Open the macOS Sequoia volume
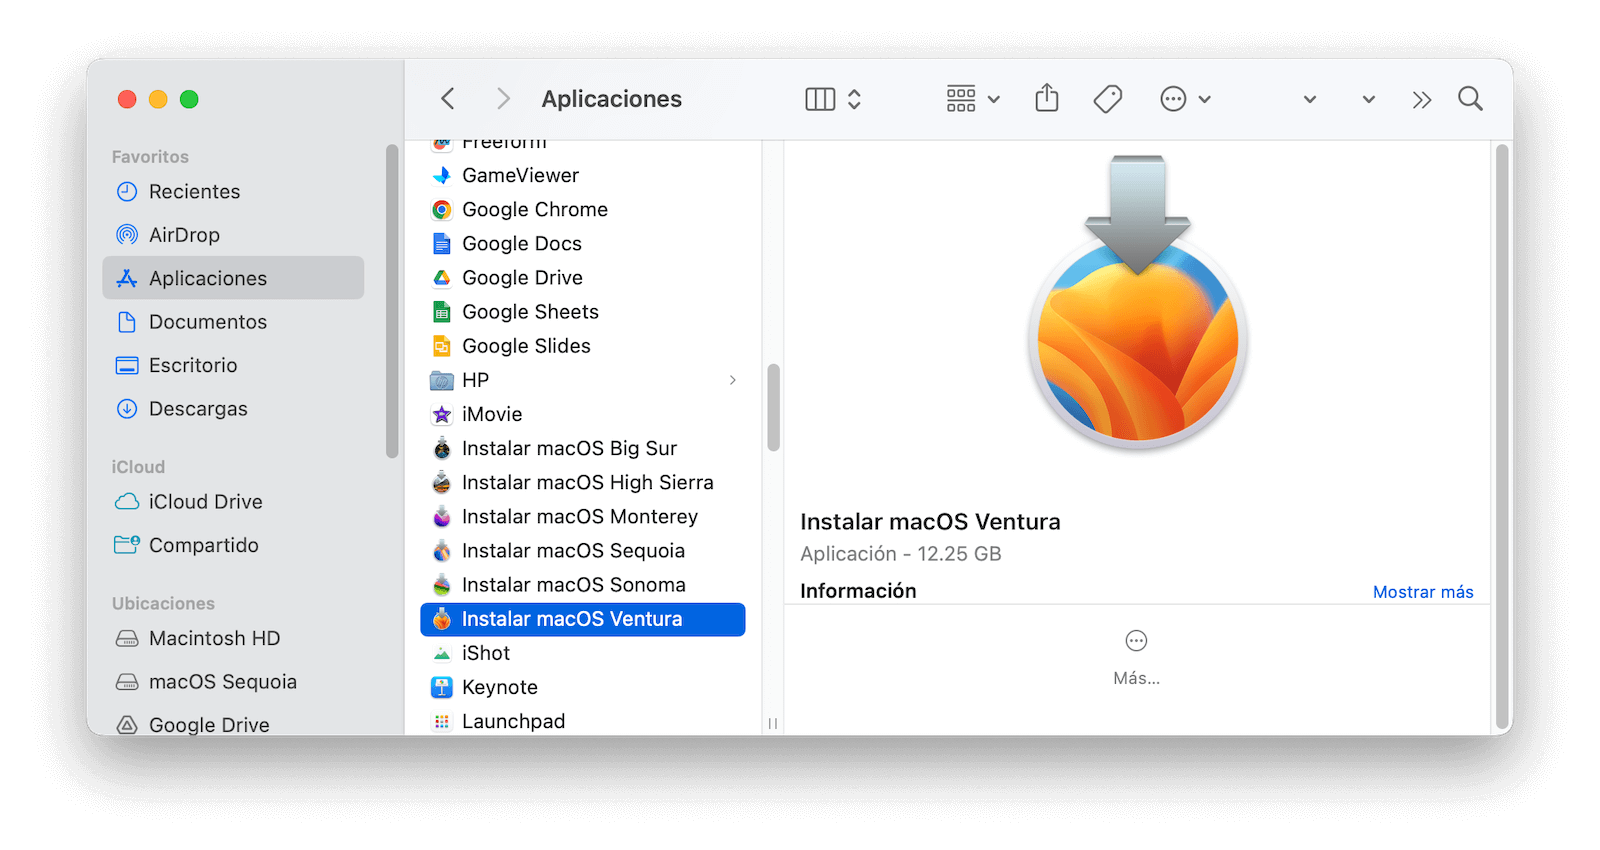 233,682
